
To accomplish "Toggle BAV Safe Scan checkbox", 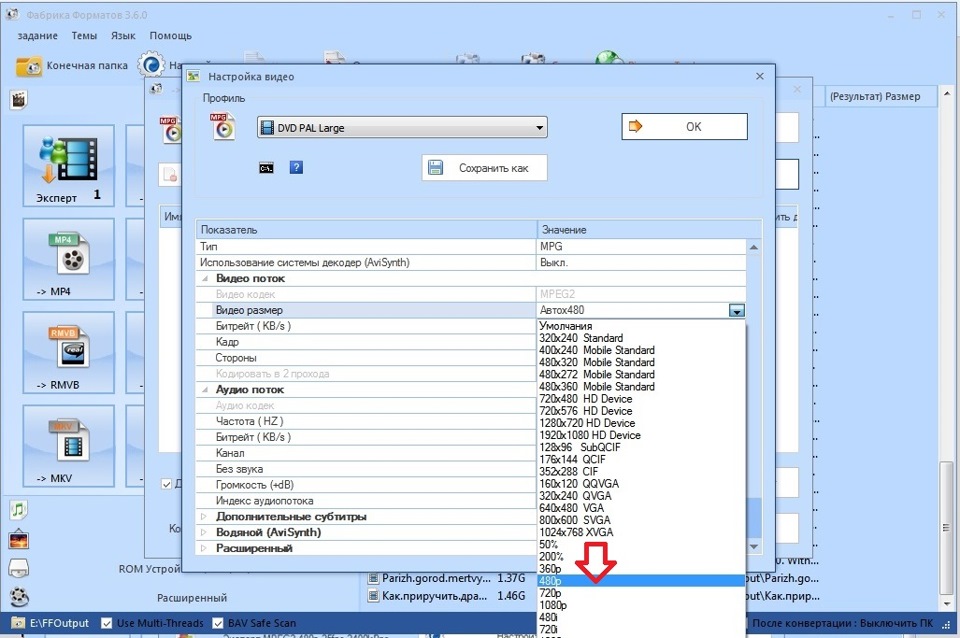I will pyautogui.click(x=217, y=623).
